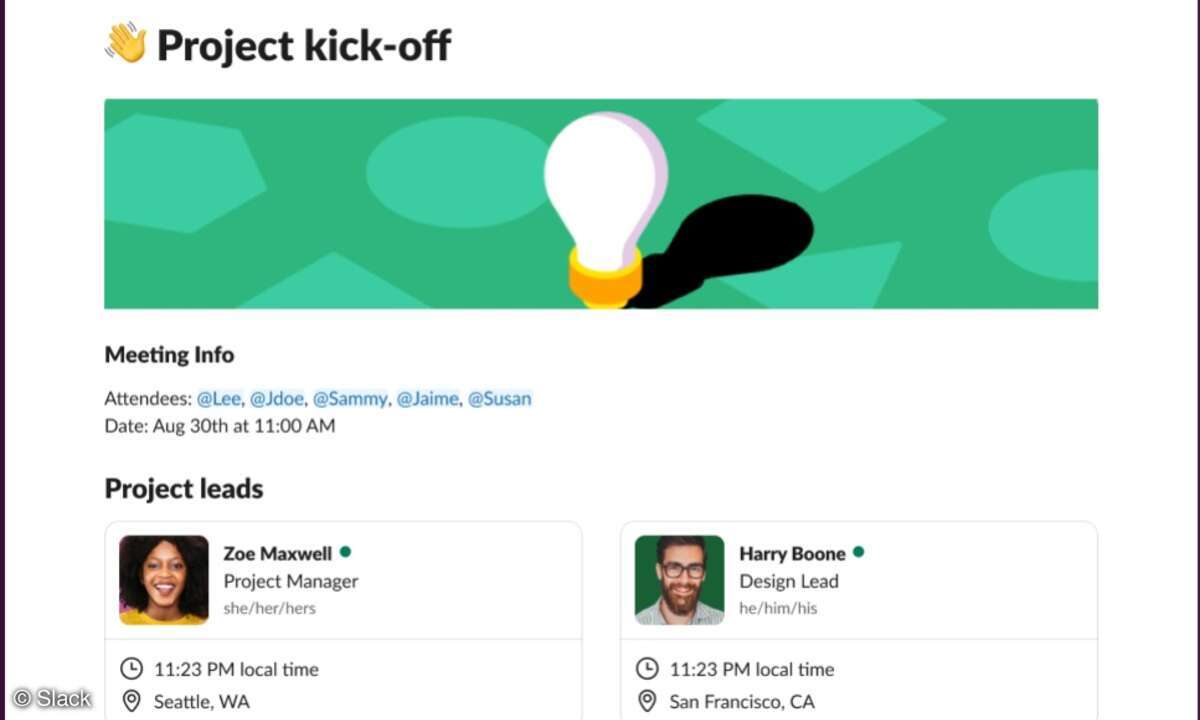Click the location pin for San Francisco
The image size is (1200, 720).
(x=647, y=701)
